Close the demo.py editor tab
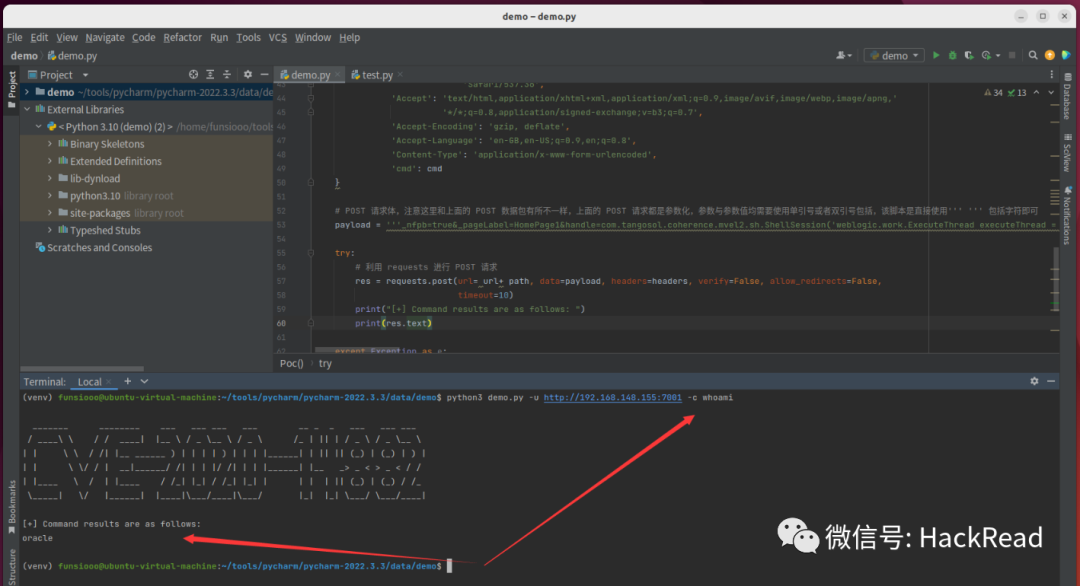The image size is (1080, 586). tap(338, 74)
